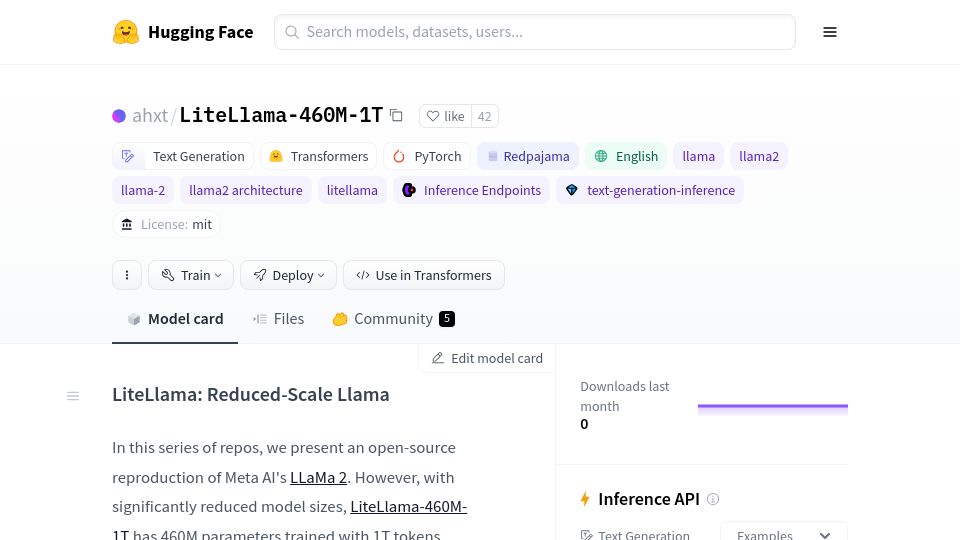
Task: Click the Inference API info icon
Action: 713,499
